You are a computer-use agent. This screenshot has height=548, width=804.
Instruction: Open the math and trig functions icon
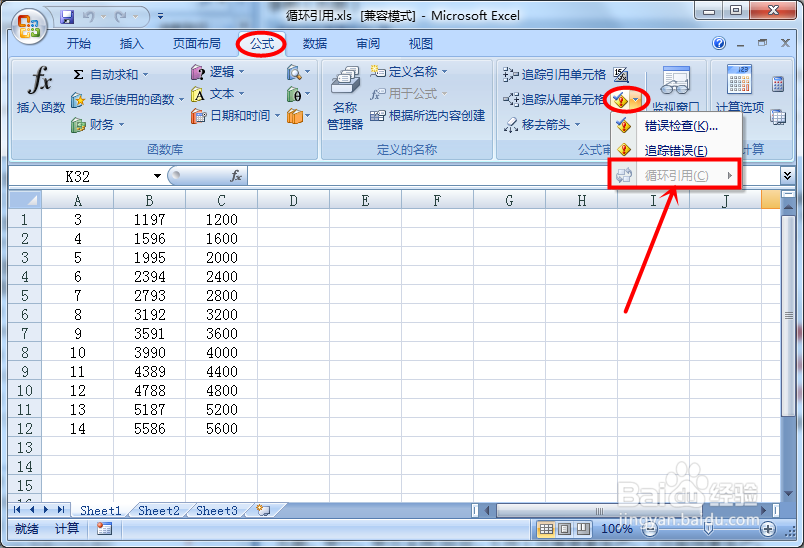click(x=298, y=94)
